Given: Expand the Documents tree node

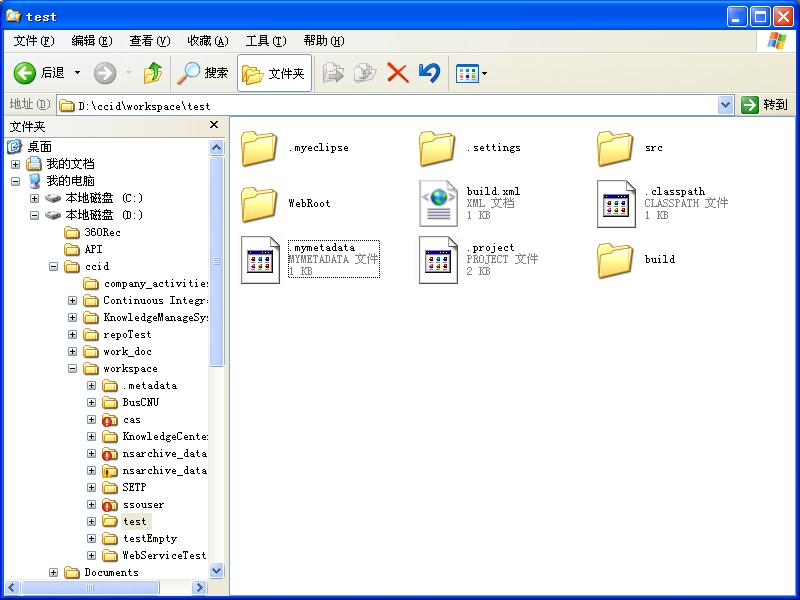Looking at the screenshot, I should (x=53, y=572).
